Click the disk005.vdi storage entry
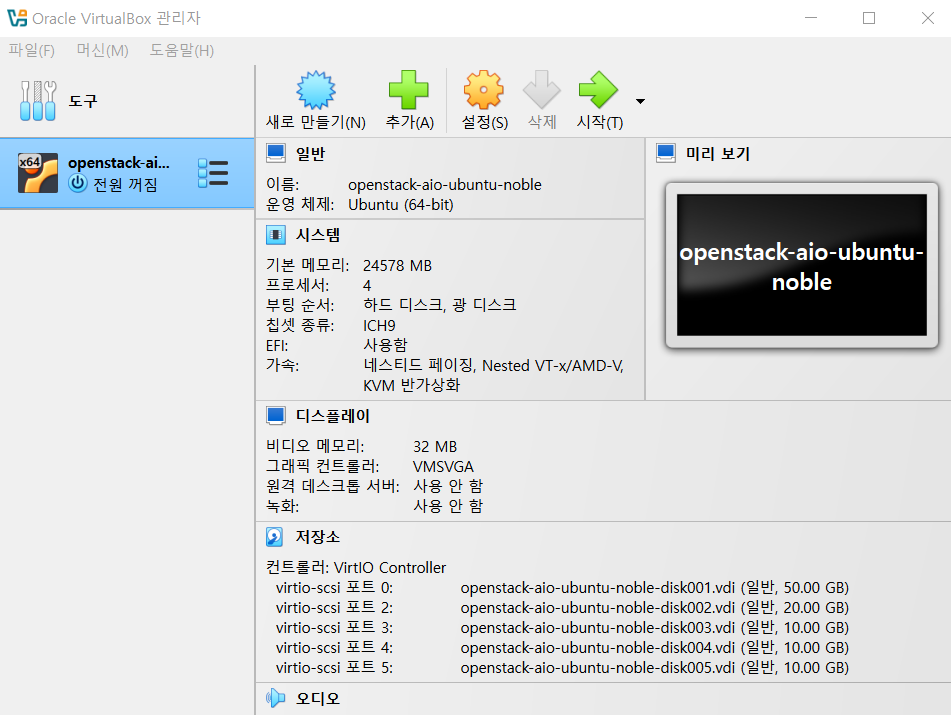The width and height of the screenshot is (951, 715). point(654,668)
